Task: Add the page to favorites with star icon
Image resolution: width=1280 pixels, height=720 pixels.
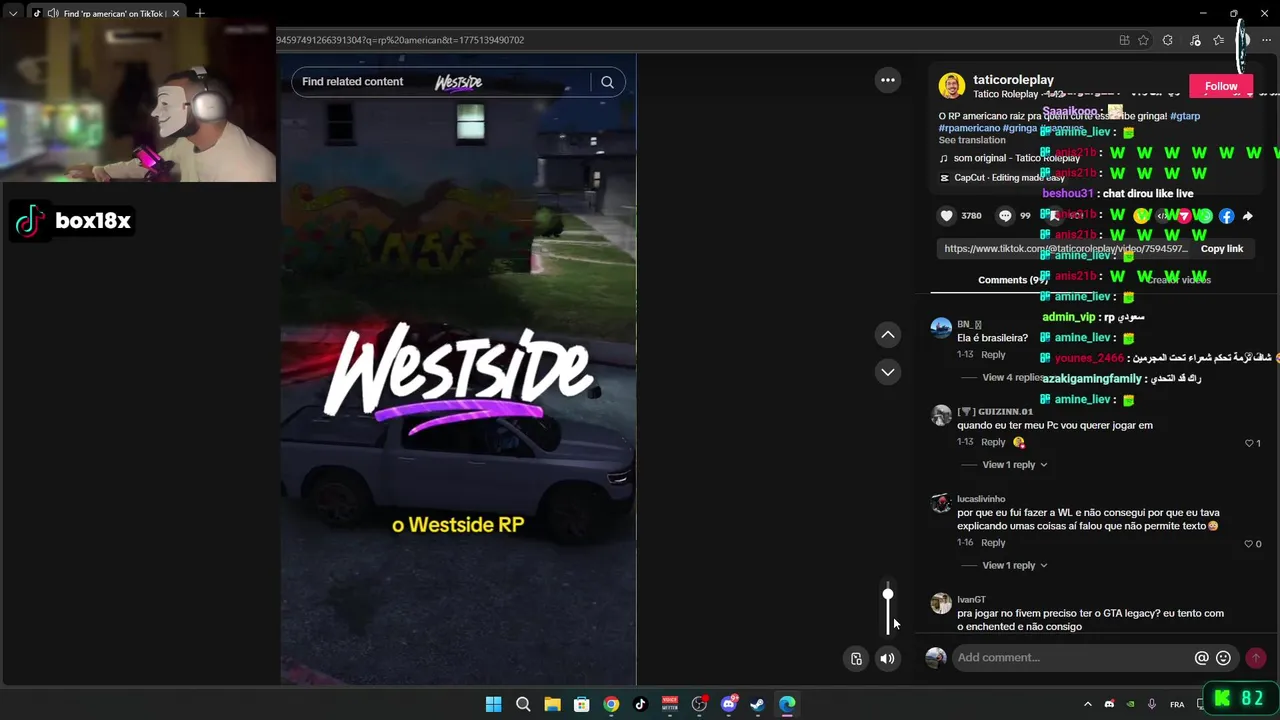Action: (x=1143, y=40)
